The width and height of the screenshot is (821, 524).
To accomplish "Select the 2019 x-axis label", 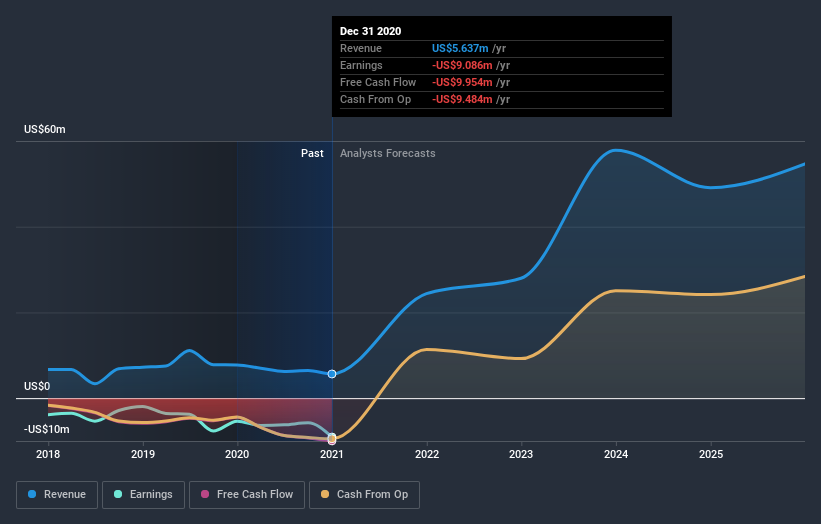I will 143,454.
